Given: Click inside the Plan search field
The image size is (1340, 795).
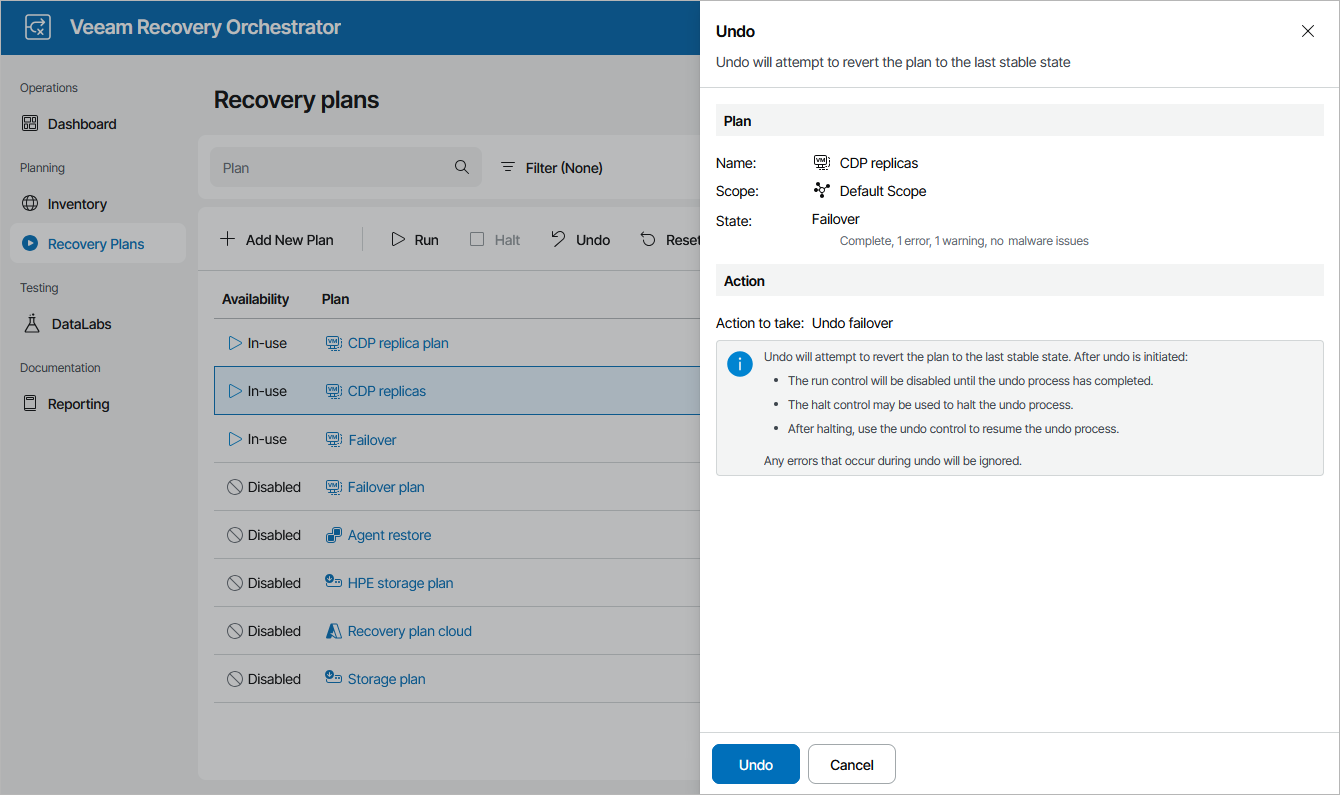Looking at the screenshot, I should (x=330, y=167).
